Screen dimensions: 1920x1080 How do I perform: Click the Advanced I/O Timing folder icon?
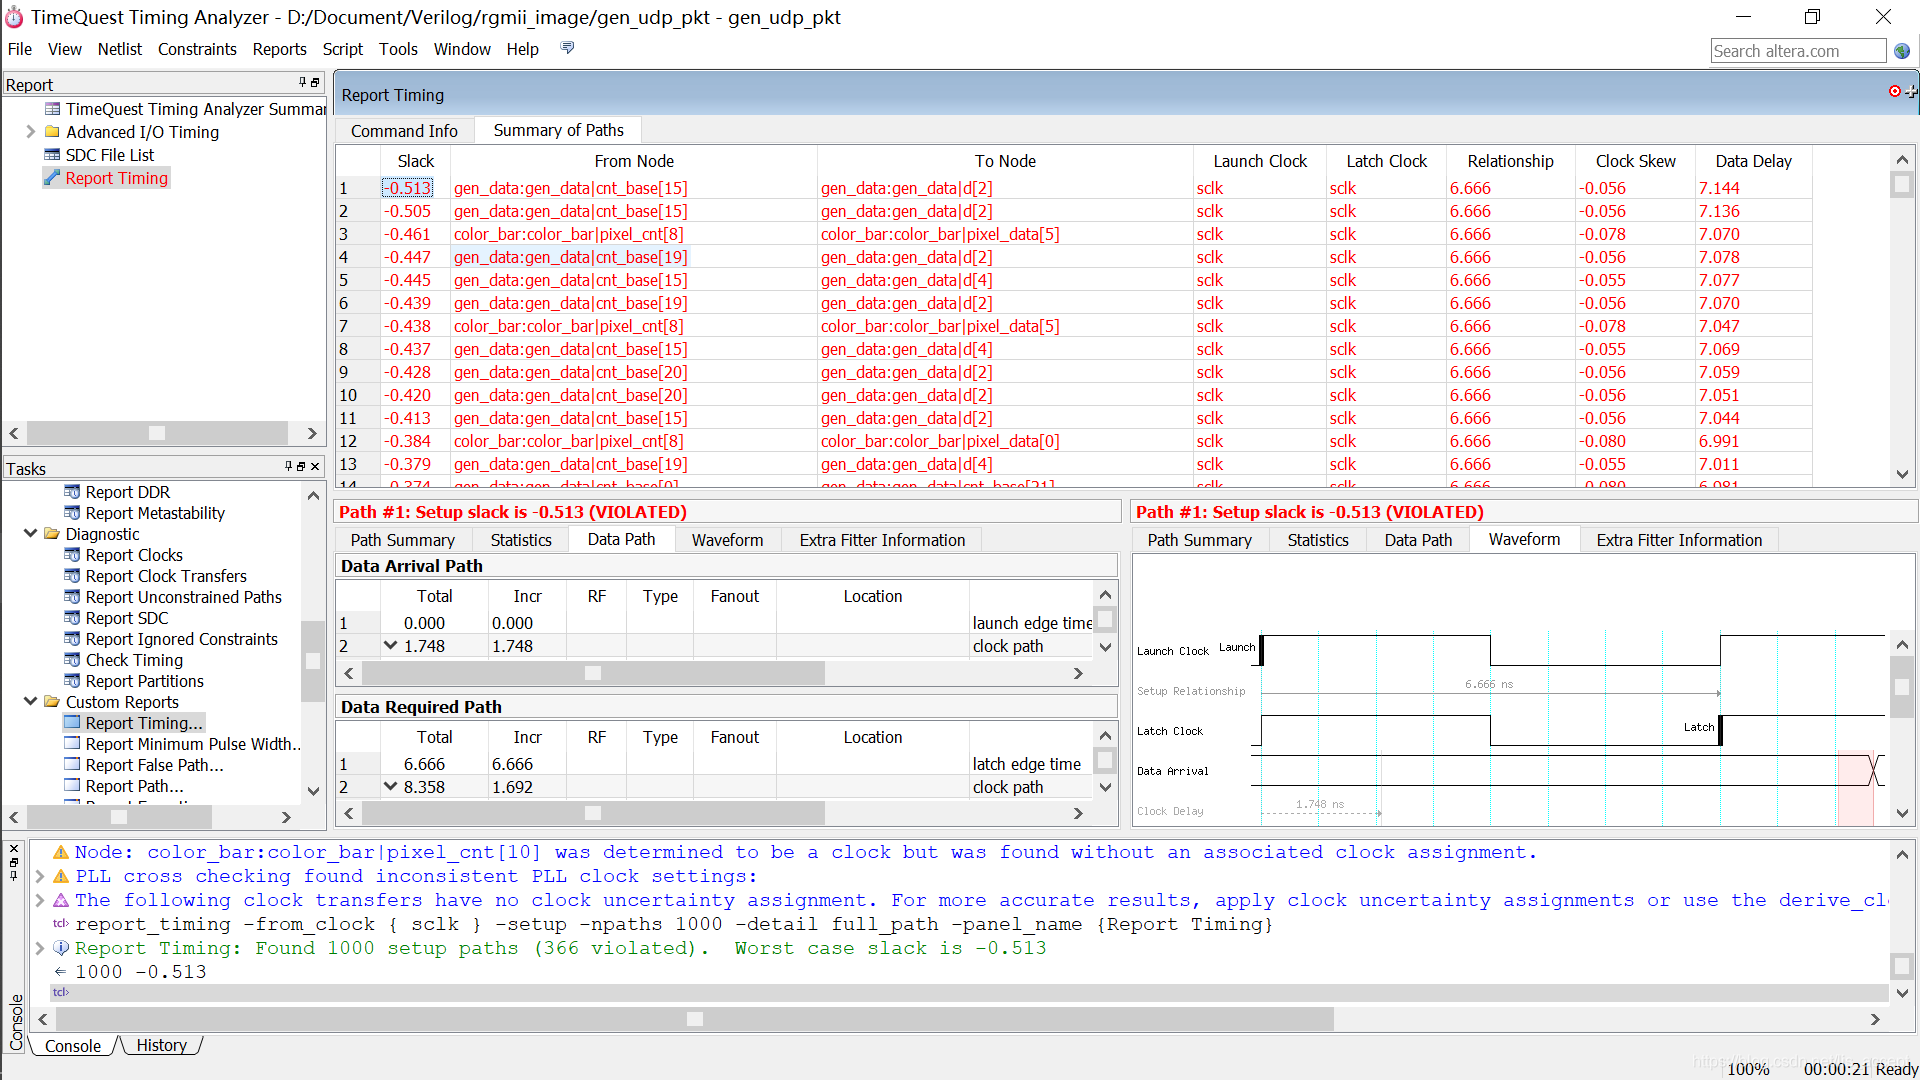tap(53, 132)
